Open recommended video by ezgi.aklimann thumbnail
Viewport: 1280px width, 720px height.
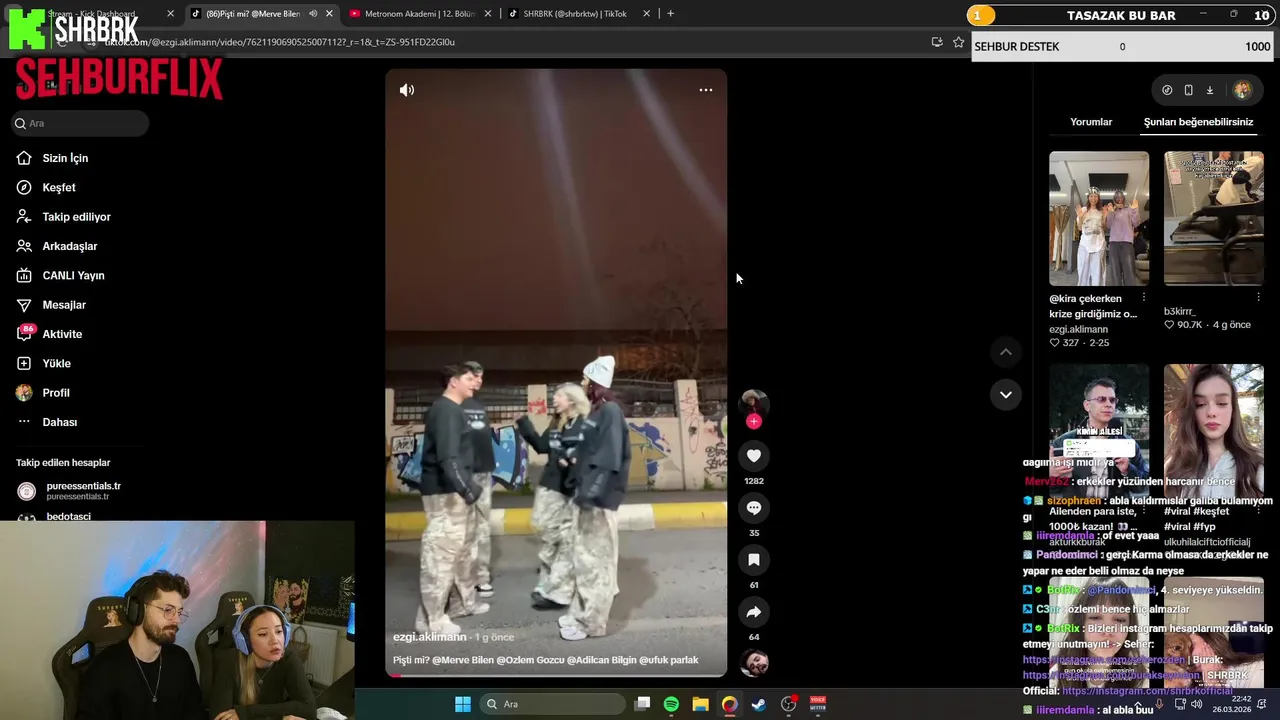pyautogui.click(x=1099, y=219)
